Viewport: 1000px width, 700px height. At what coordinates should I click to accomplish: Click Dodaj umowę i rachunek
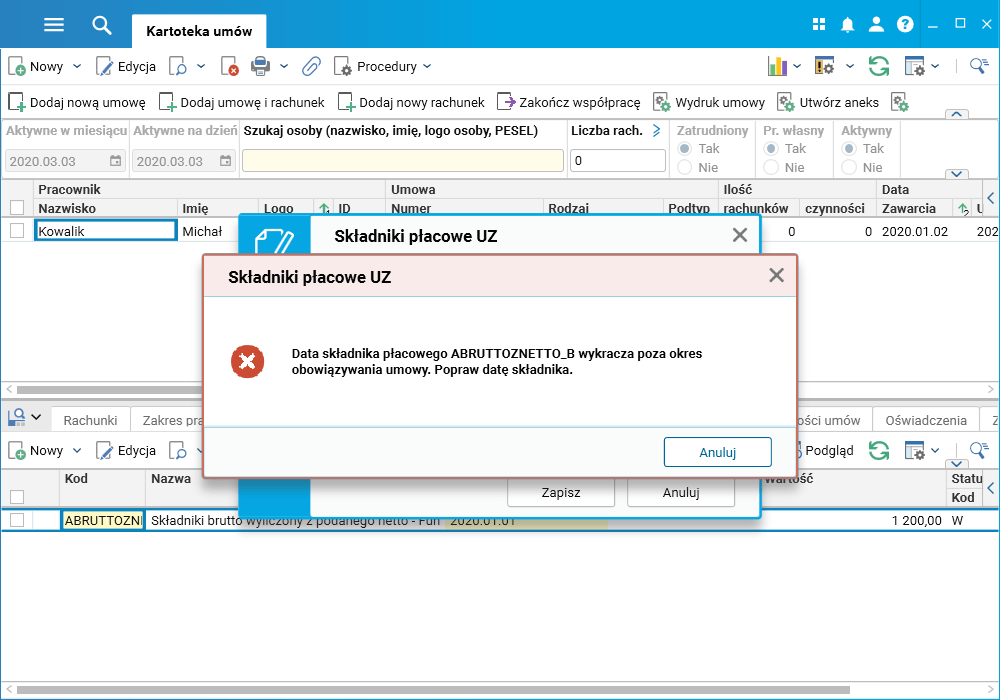tap(242, 103)
